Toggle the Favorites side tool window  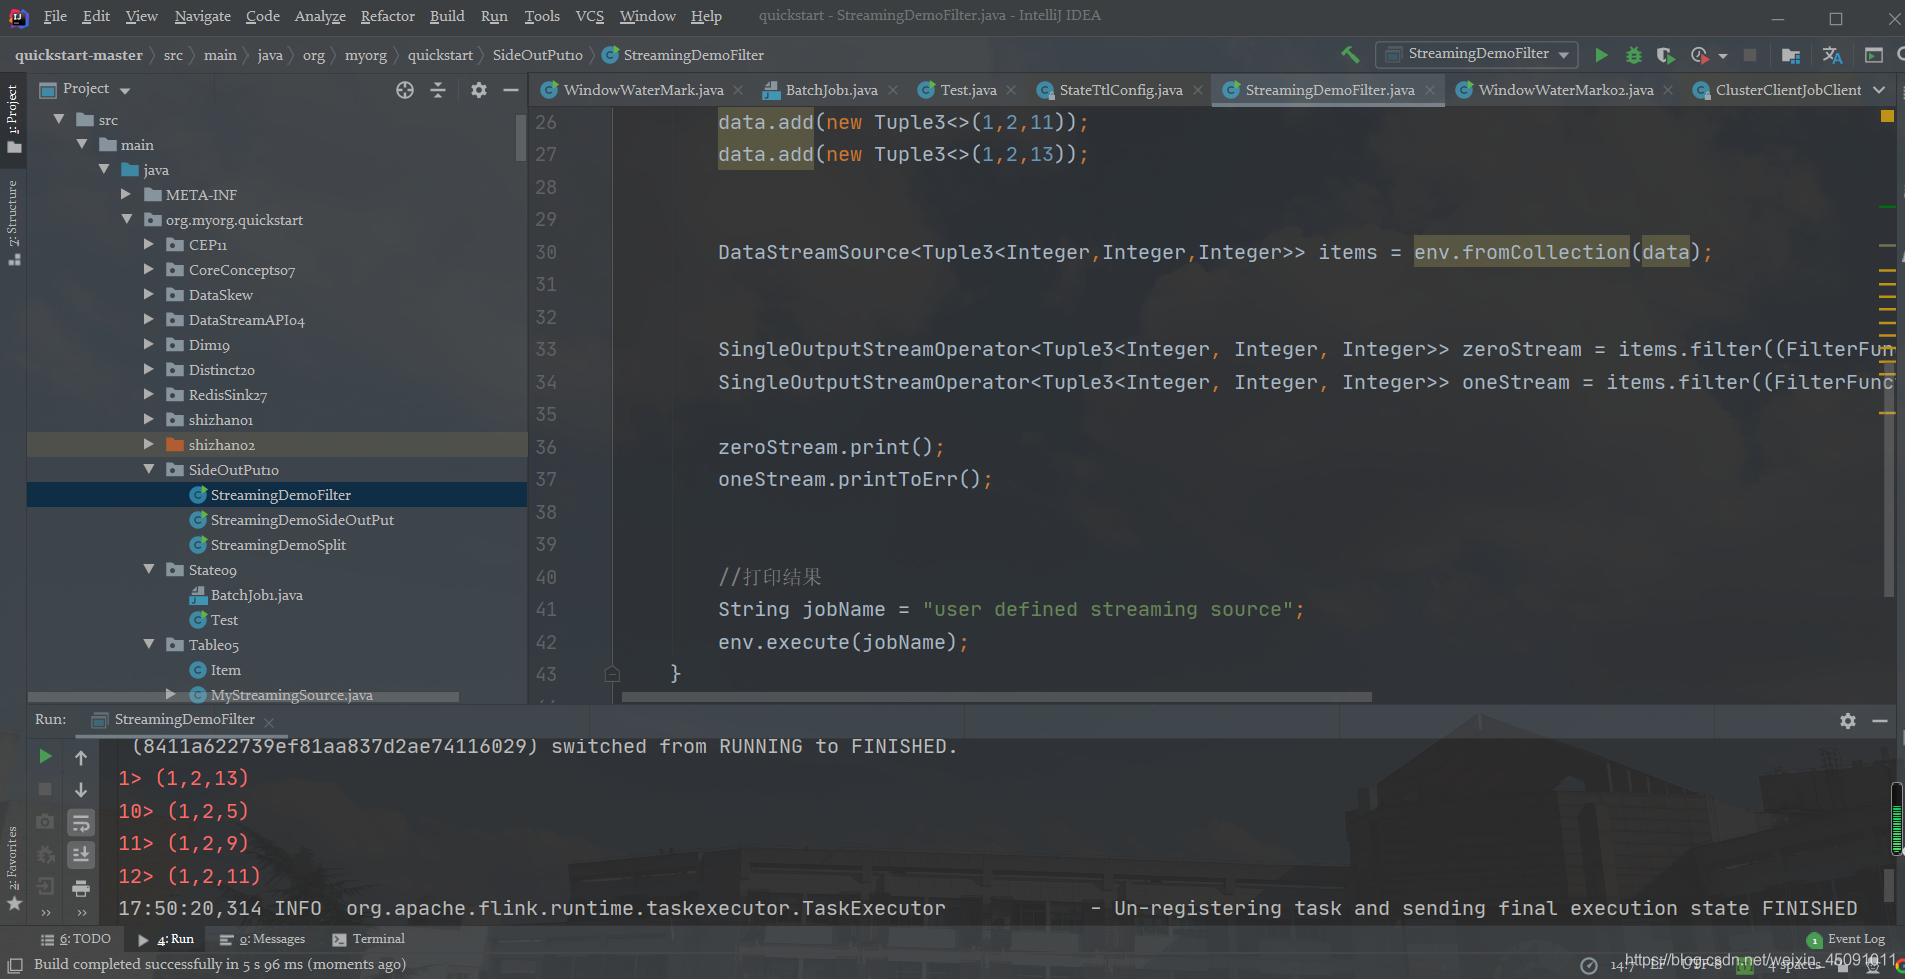click(13, 868)
